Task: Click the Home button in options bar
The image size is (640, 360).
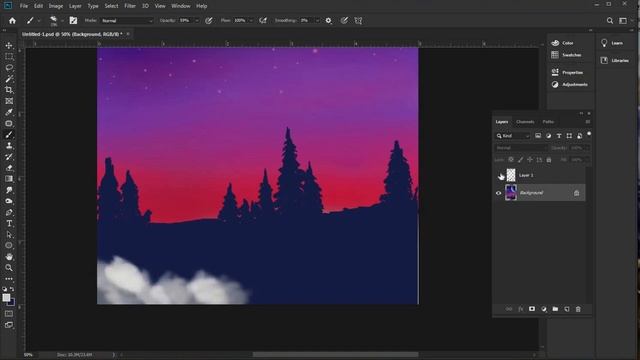Action: tap(12, 20)
